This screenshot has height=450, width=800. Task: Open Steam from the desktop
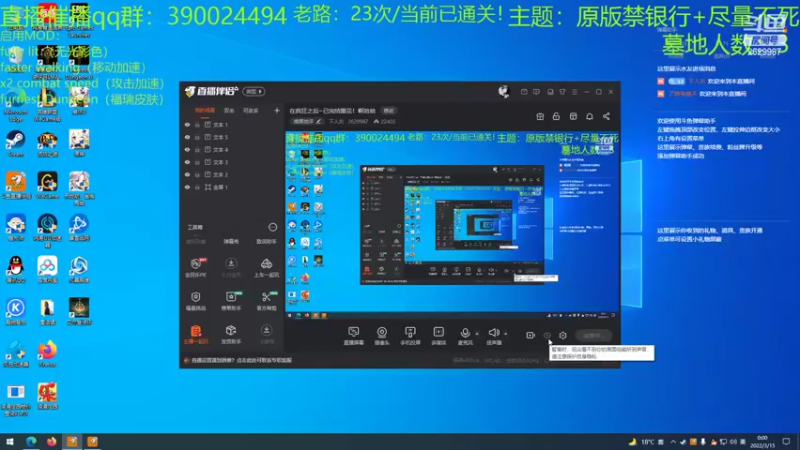[15, 142]
